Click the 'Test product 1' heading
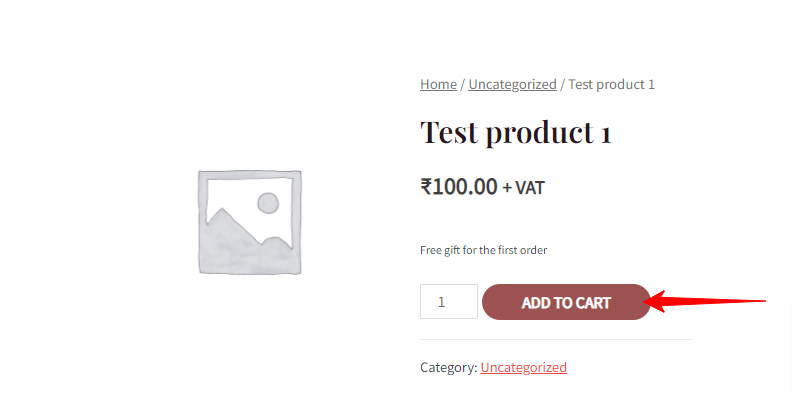Screen dimensions: 792x410 516,133
